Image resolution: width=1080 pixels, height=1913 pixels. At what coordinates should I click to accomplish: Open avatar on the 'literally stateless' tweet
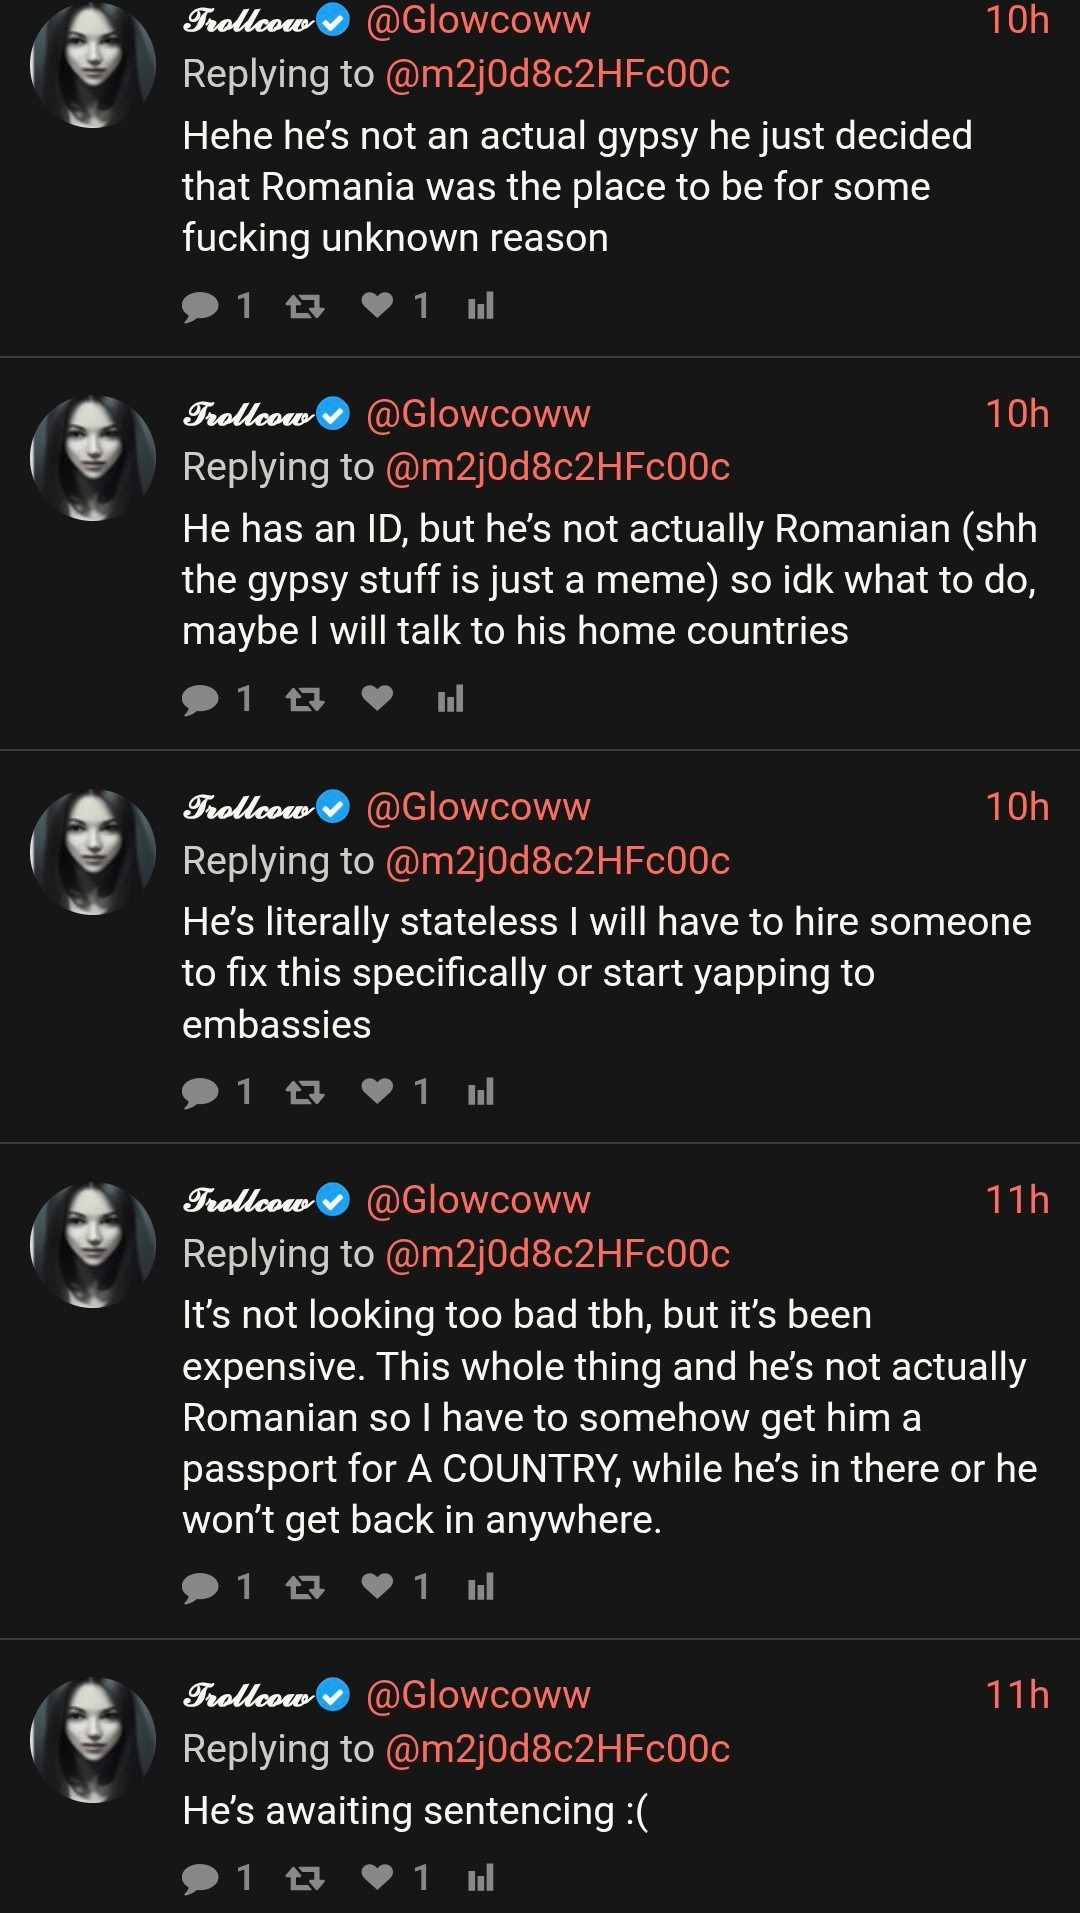tap(93, 852)
